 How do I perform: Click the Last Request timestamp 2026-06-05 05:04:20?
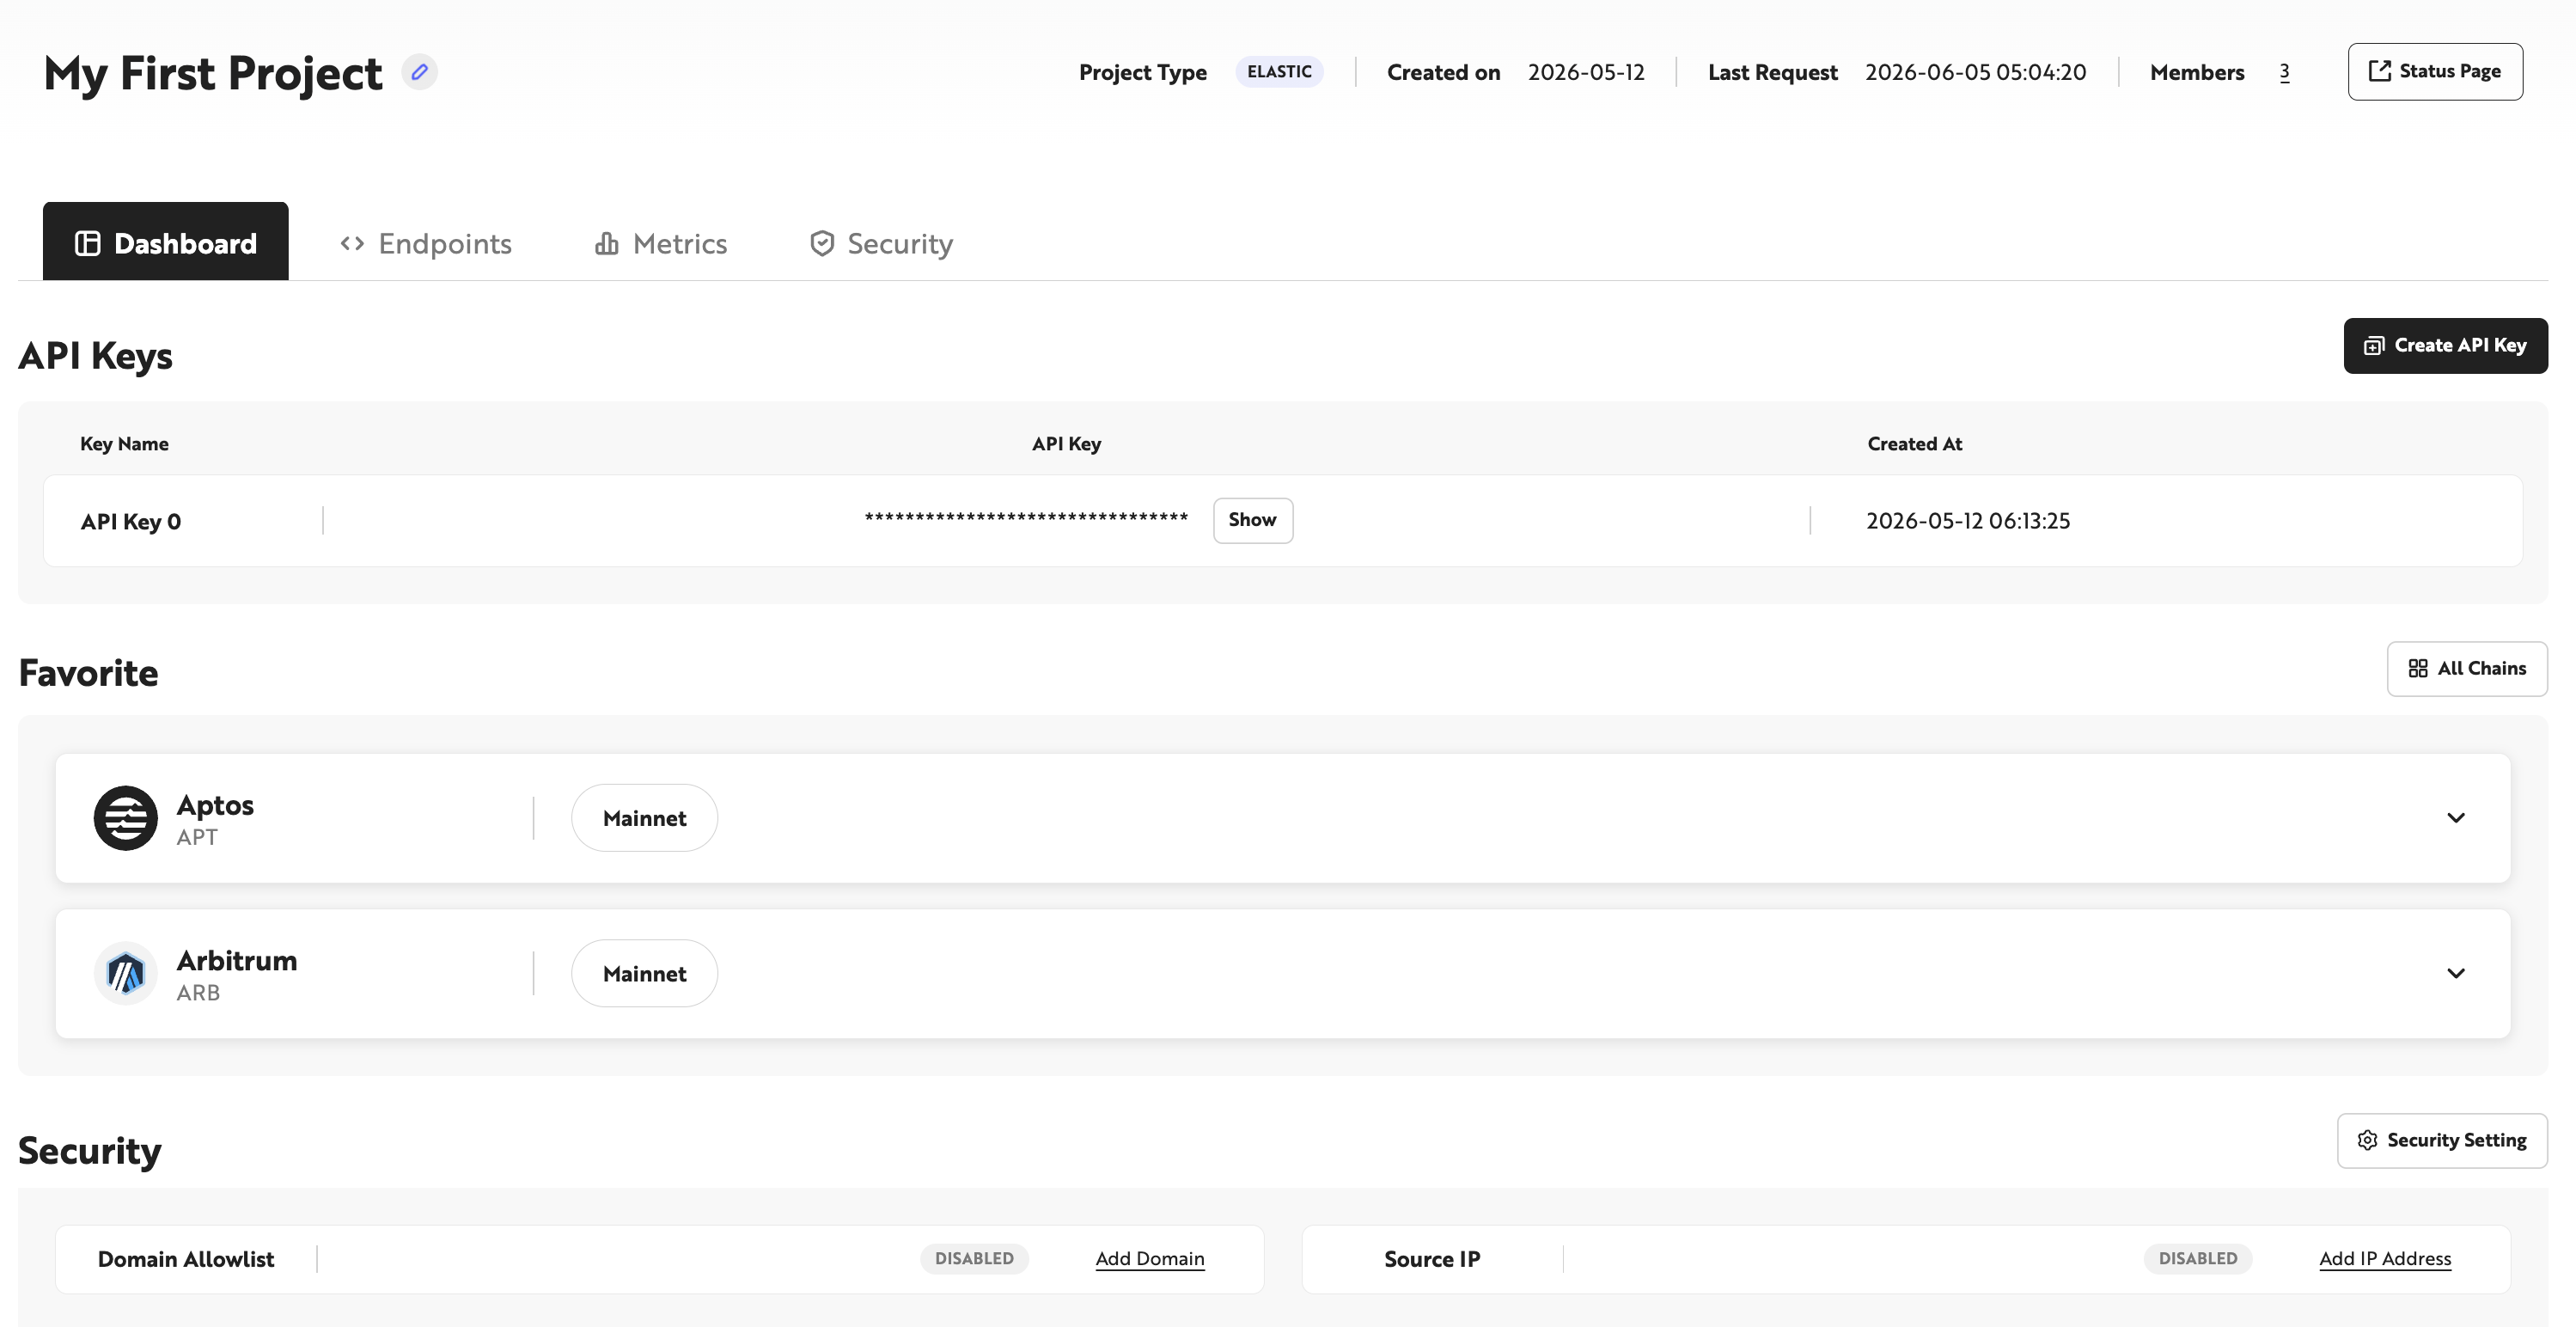pyautogui.click(x=1975, y=72)
